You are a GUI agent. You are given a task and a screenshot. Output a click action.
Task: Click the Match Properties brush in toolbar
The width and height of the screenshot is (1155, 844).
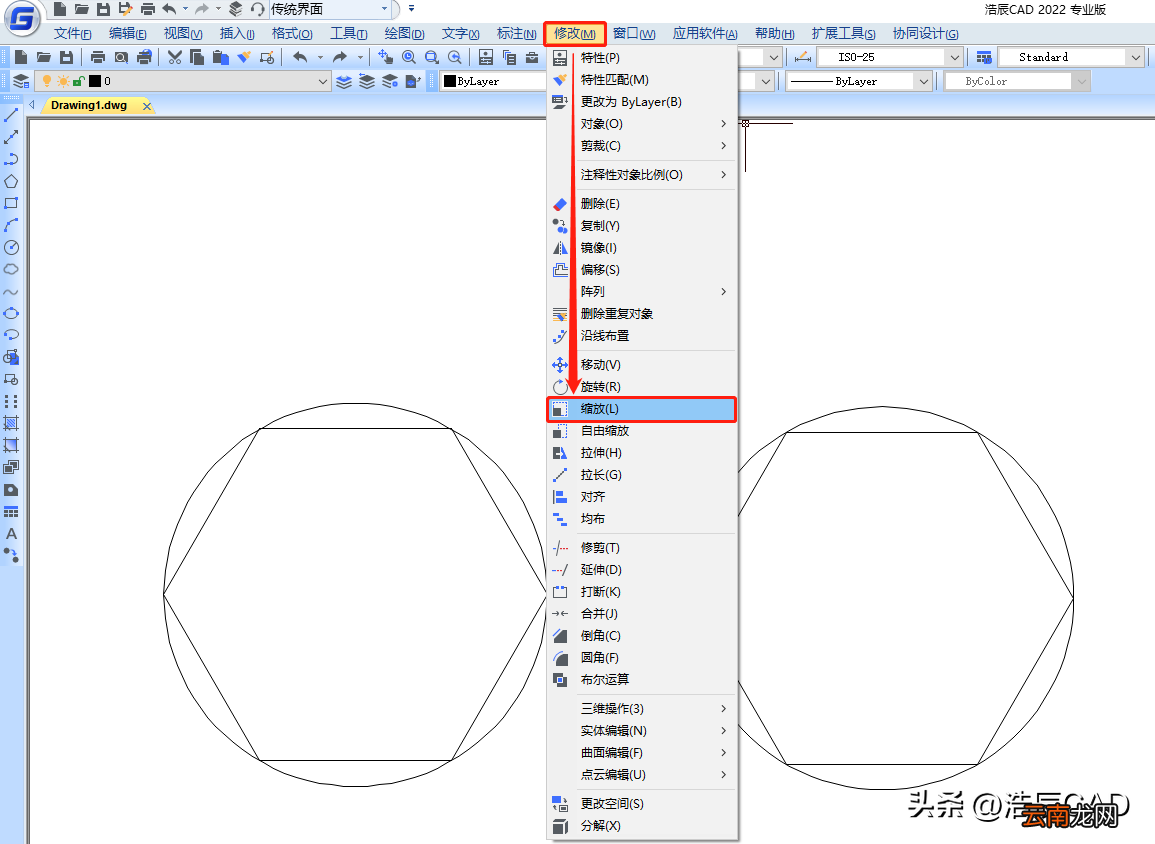pyautogui.click(x=244, y=57)
